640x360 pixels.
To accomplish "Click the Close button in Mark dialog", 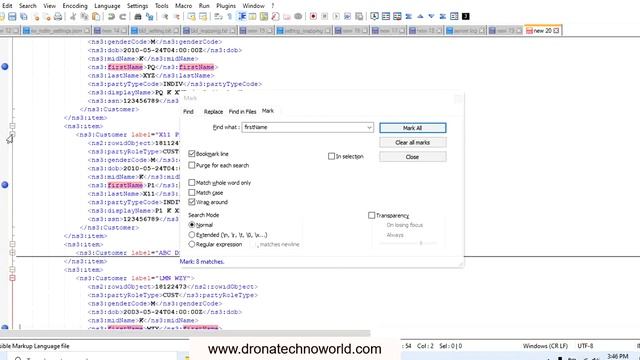I will pos(412,157).
